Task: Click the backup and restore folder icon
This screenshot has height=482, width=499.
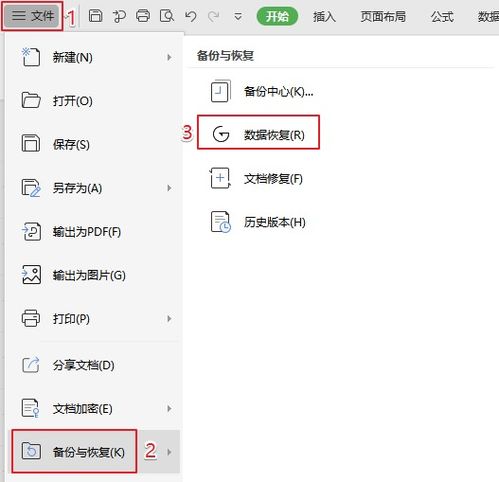Action: (31, 452)
